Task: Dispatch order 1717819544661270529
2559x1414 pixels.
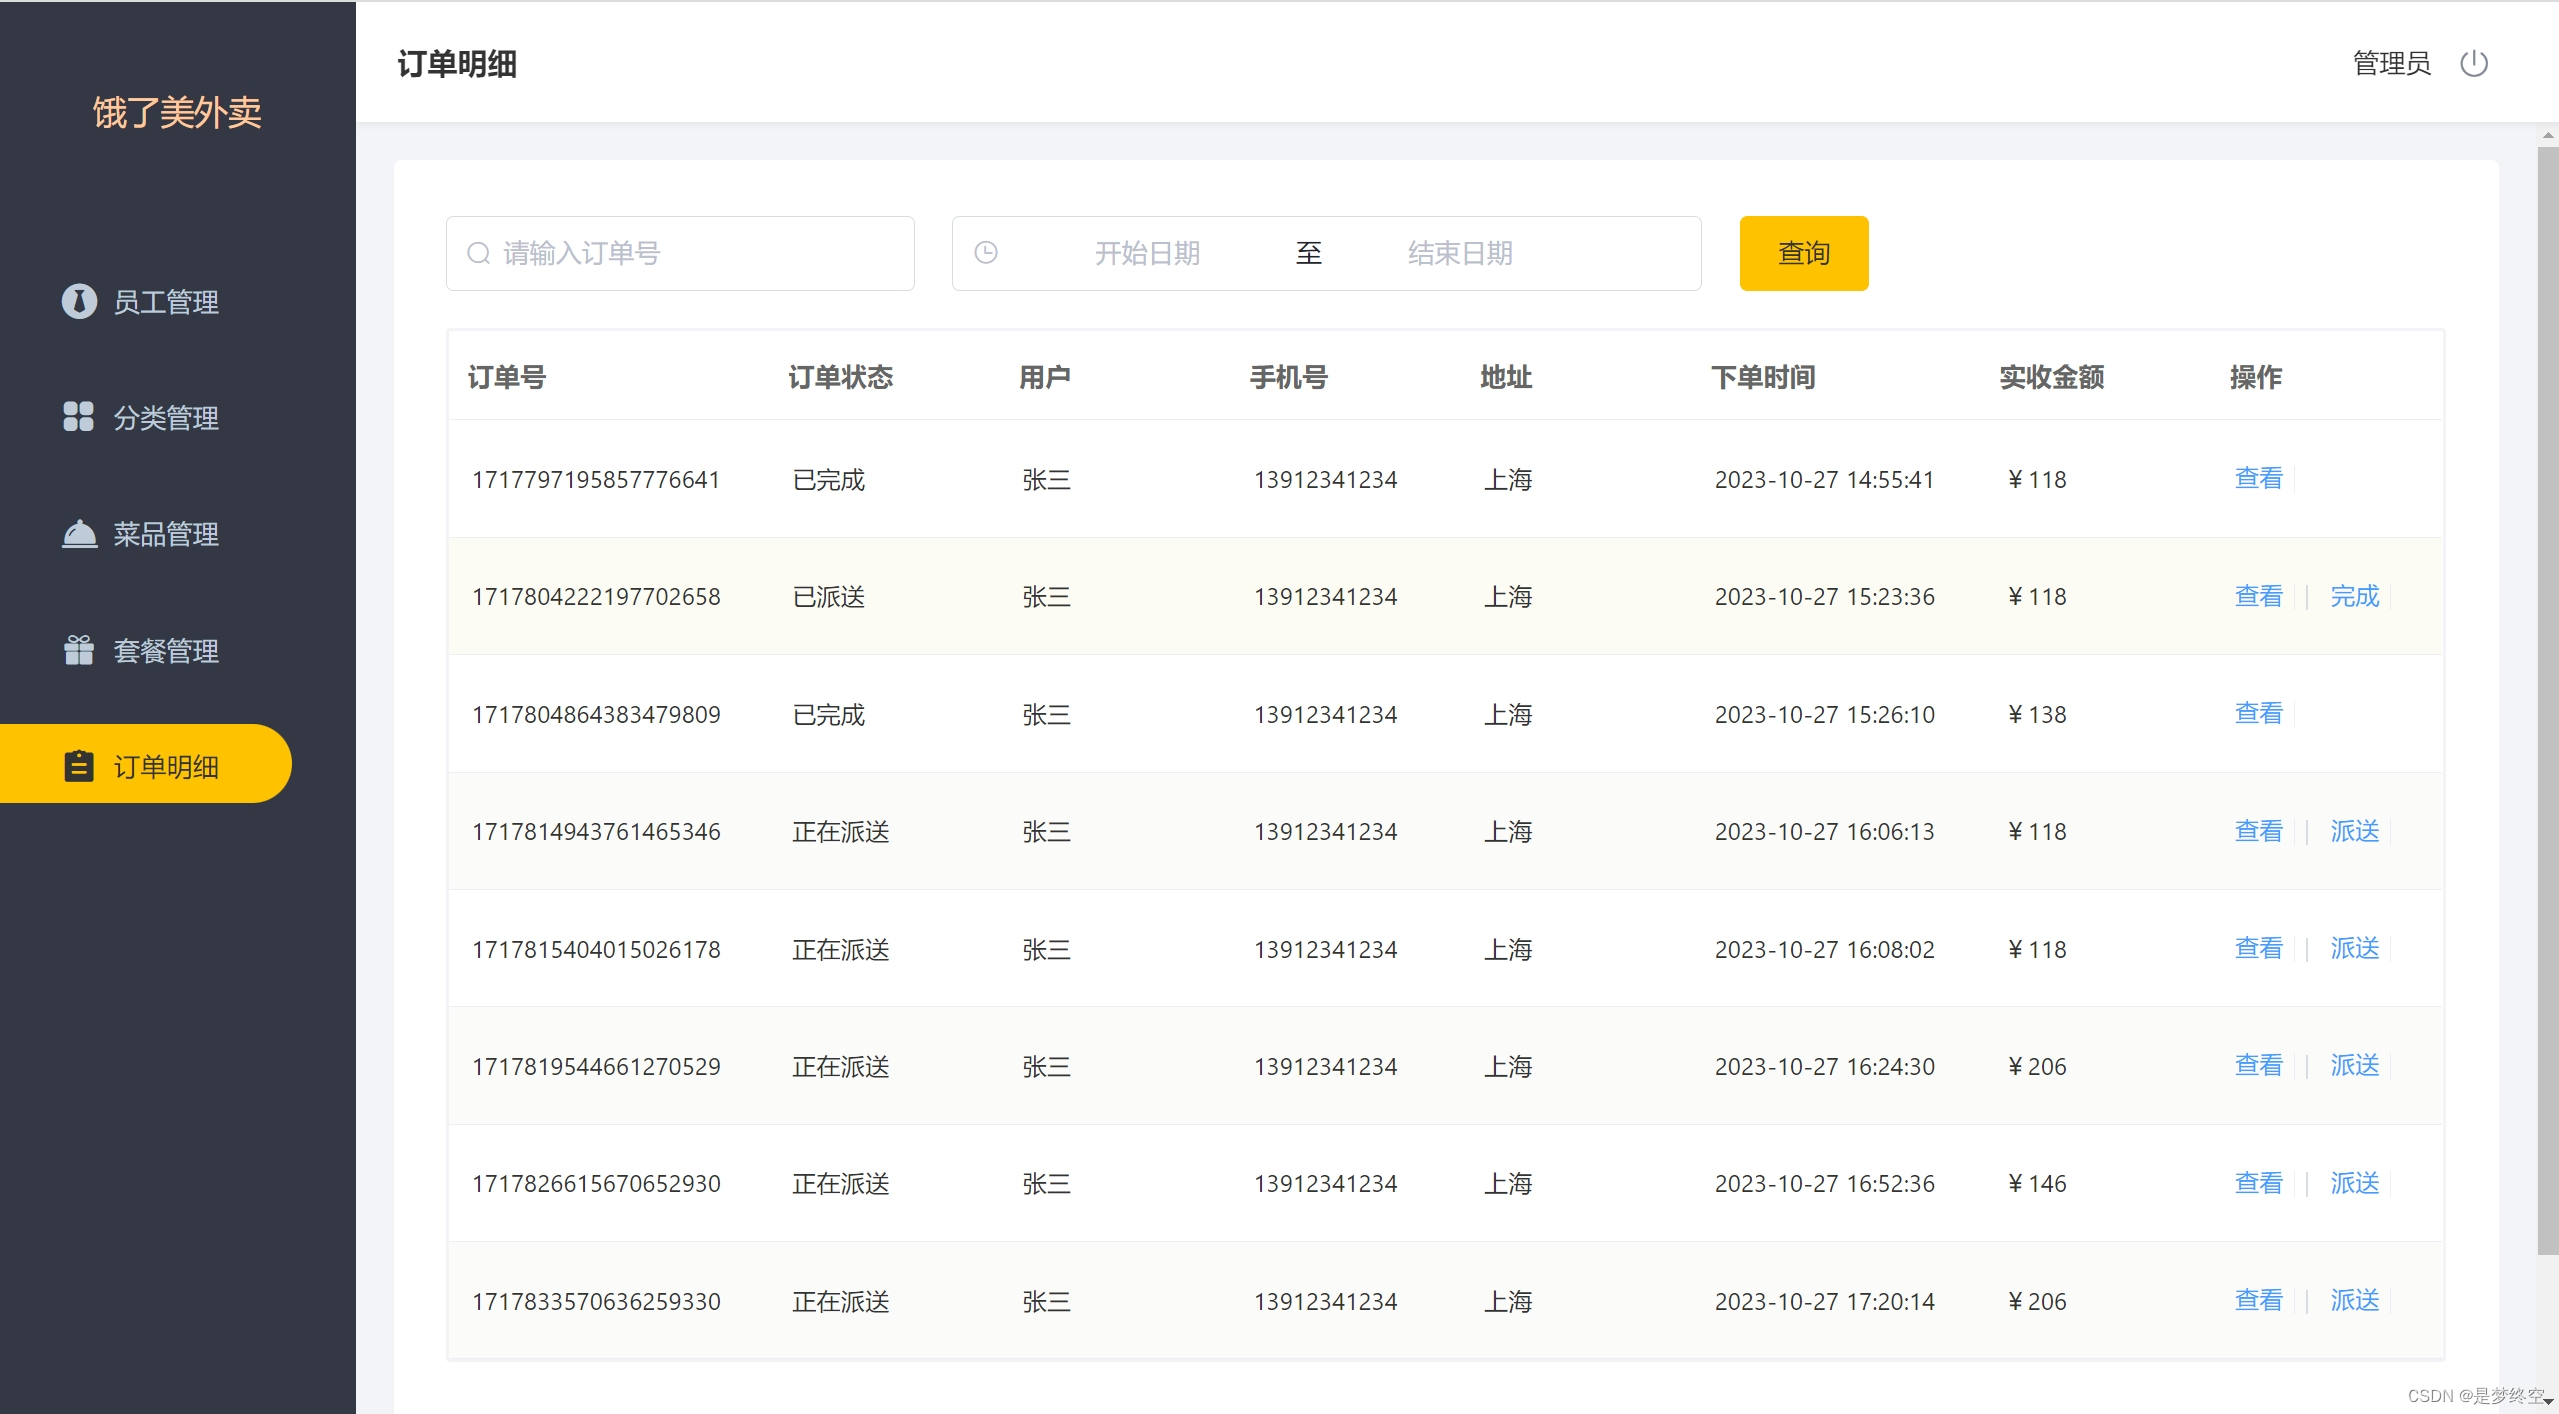Action: click(x=2355, y=1066)
